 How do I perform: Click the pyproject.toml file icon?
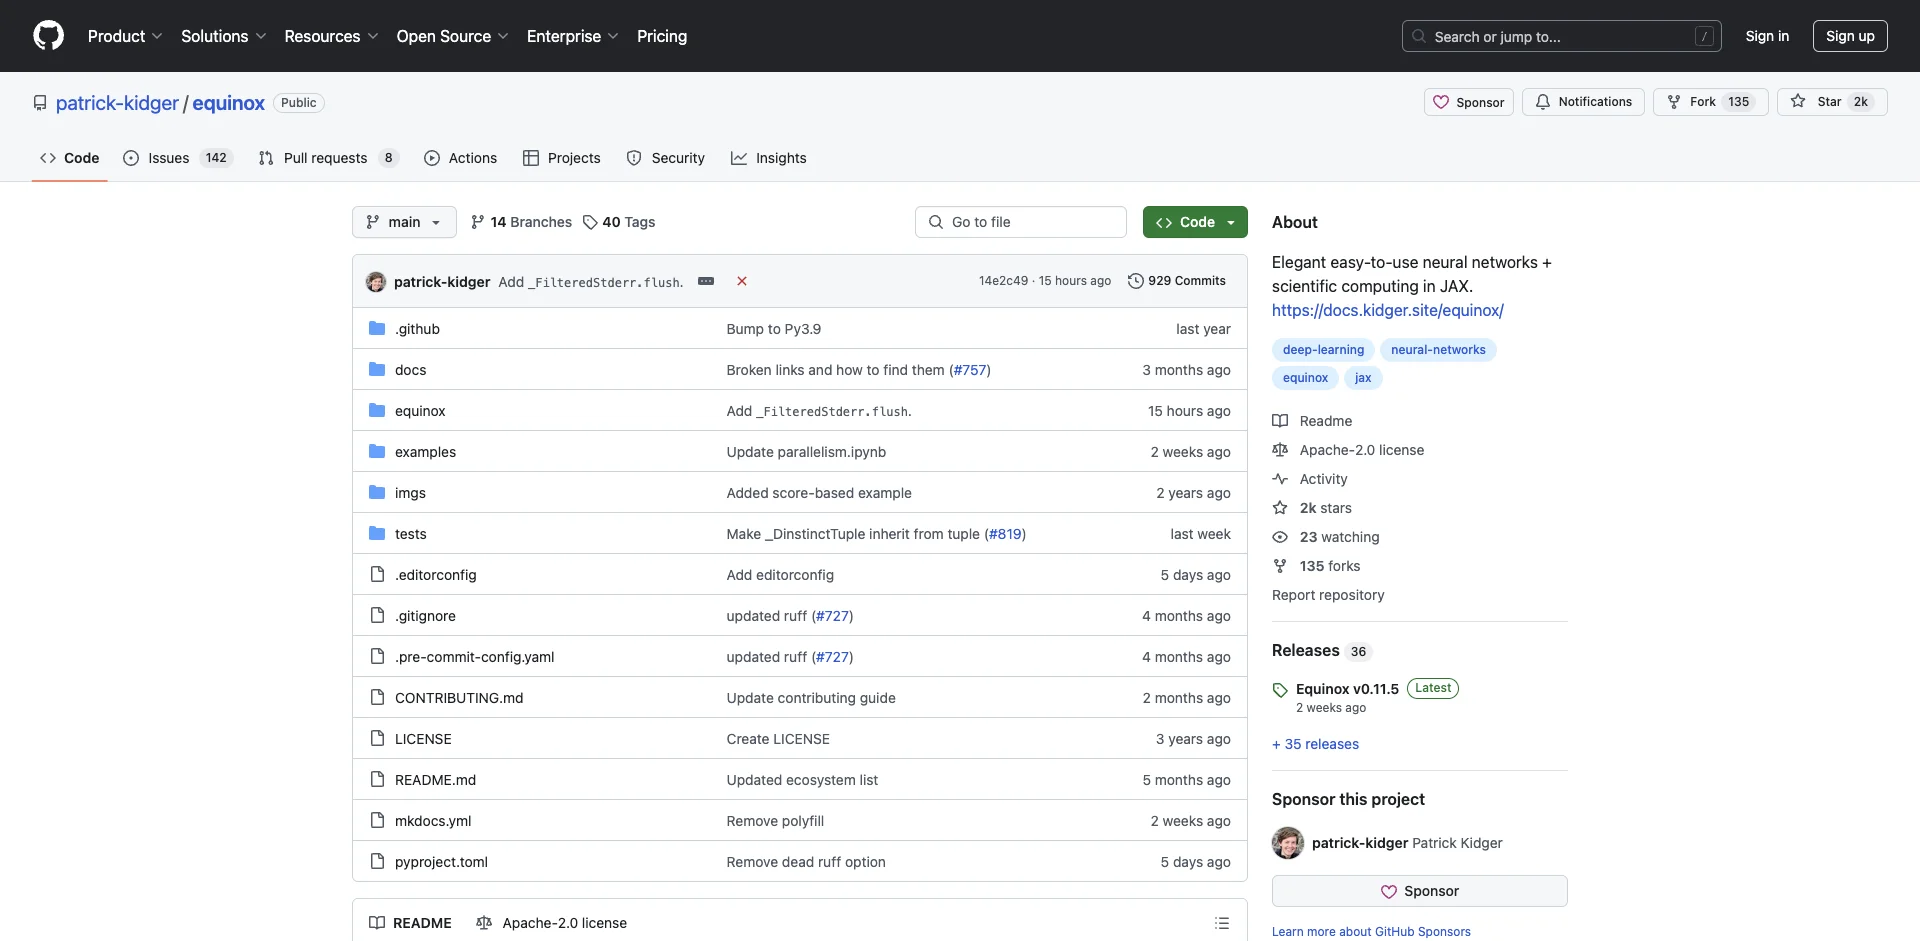coord(377,862)
